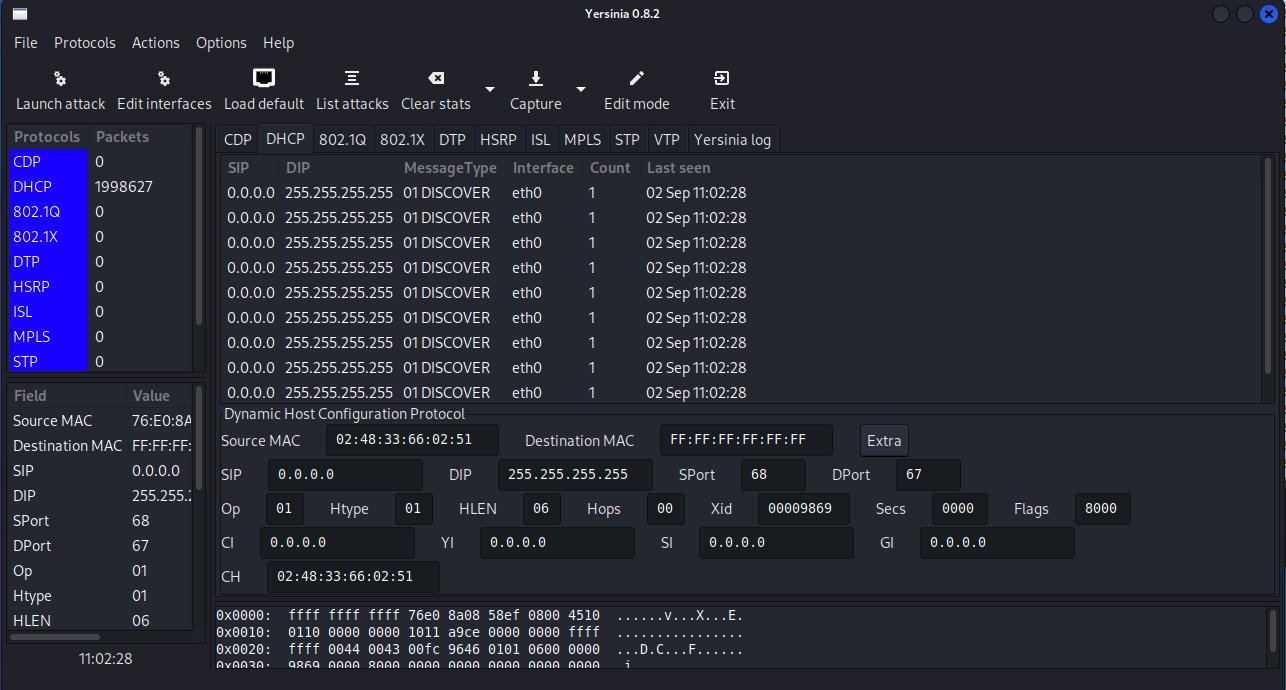Select HSRP row in Protocols list
The height and width of the screenshot is (690, 1286).
tap(98, 286)
